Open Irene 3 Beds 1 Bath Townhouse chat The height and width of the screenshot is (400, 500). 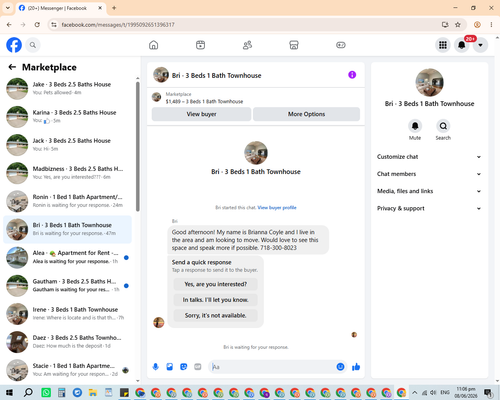click(x=68, y=314)
